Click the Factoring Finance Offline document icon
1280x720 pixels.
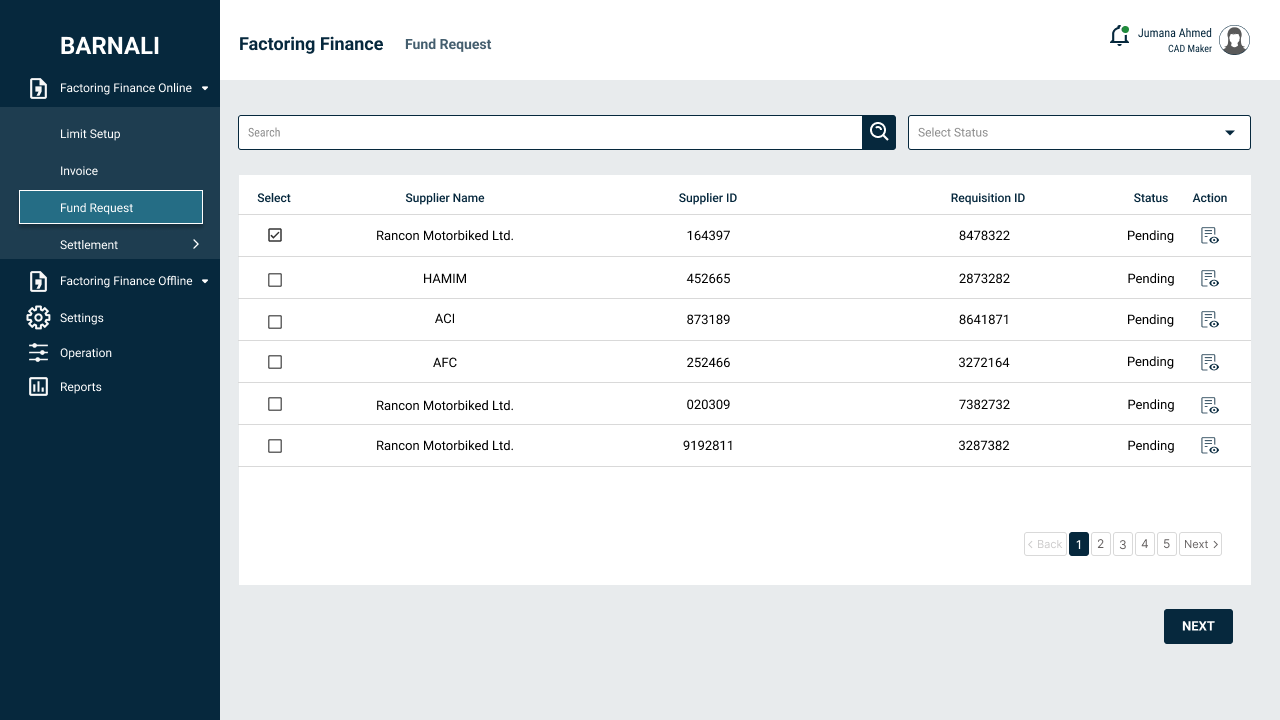point(38,281)
